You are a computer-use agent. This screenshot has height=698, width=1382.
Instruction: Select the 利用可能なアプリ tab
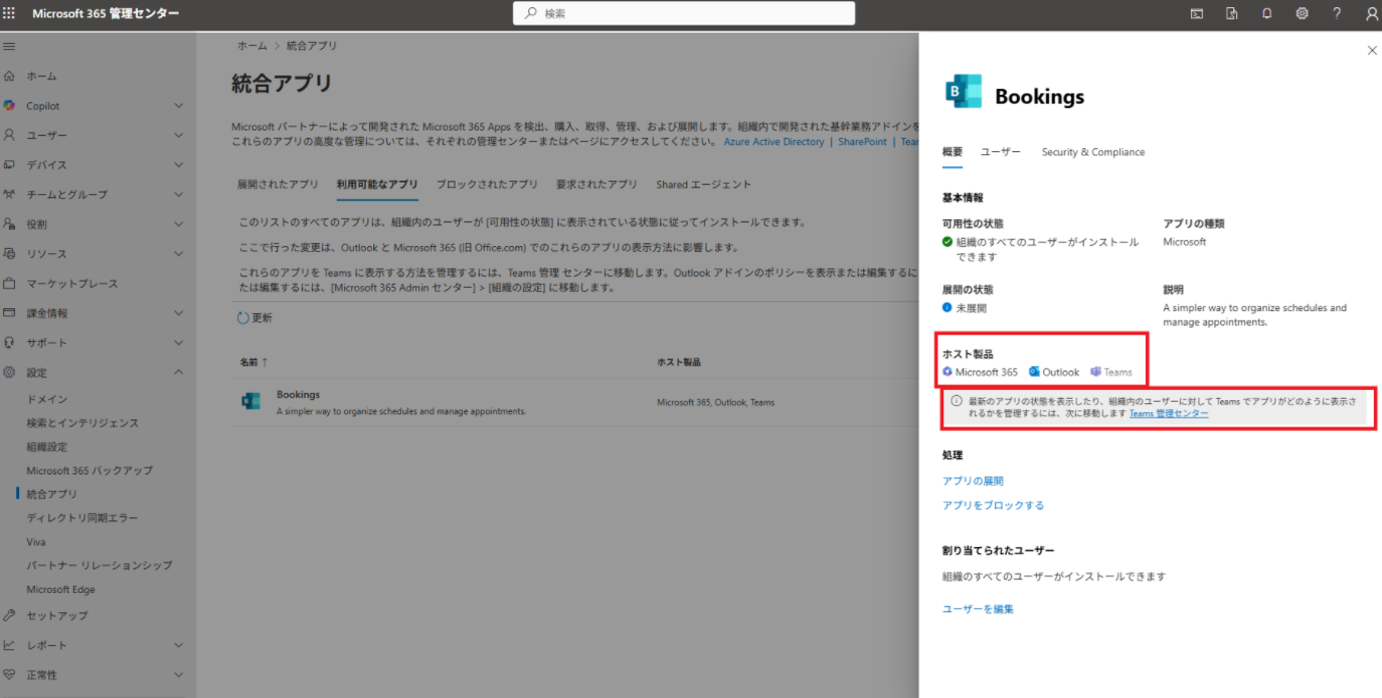pos(377,184)
